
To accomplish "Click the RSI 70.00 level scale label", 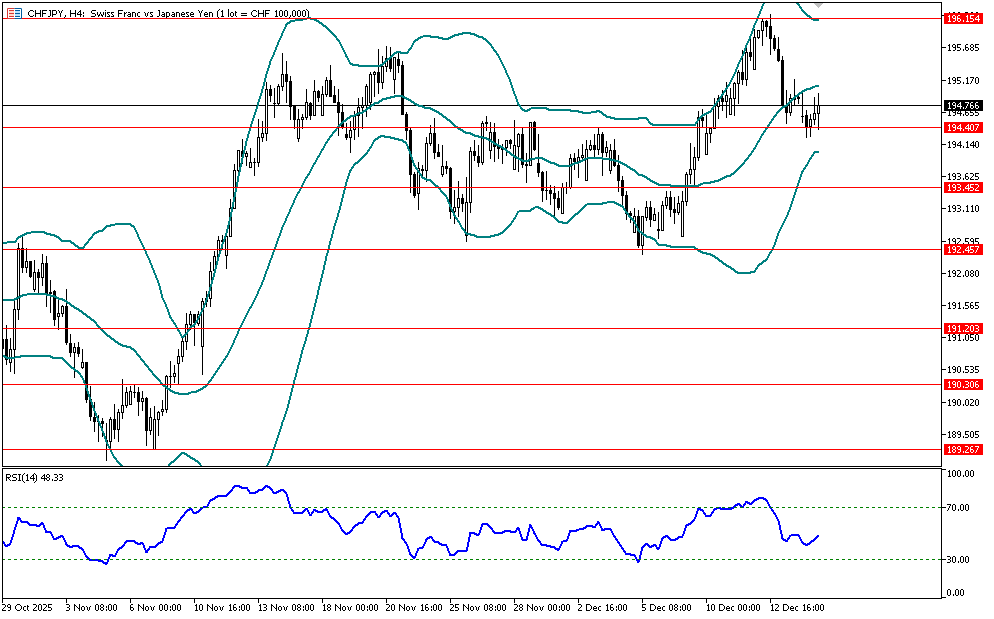I will click(x=960, y=508).
